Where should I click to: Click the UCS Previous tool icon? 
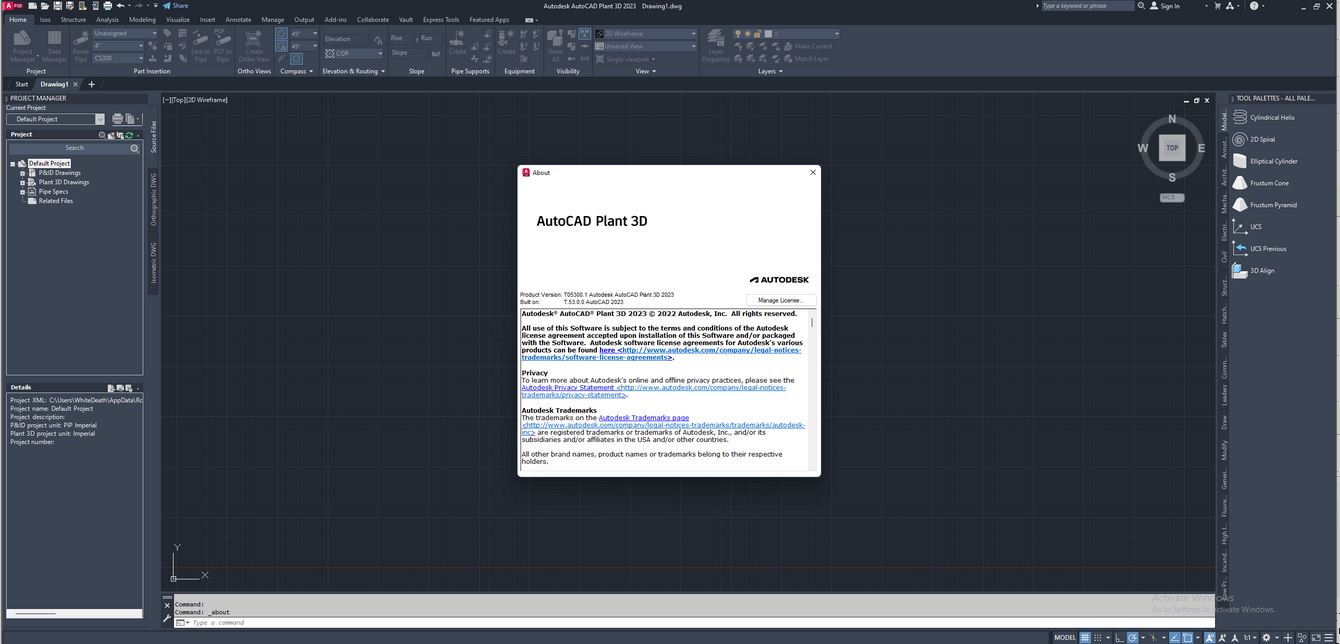click(1240, 249)
